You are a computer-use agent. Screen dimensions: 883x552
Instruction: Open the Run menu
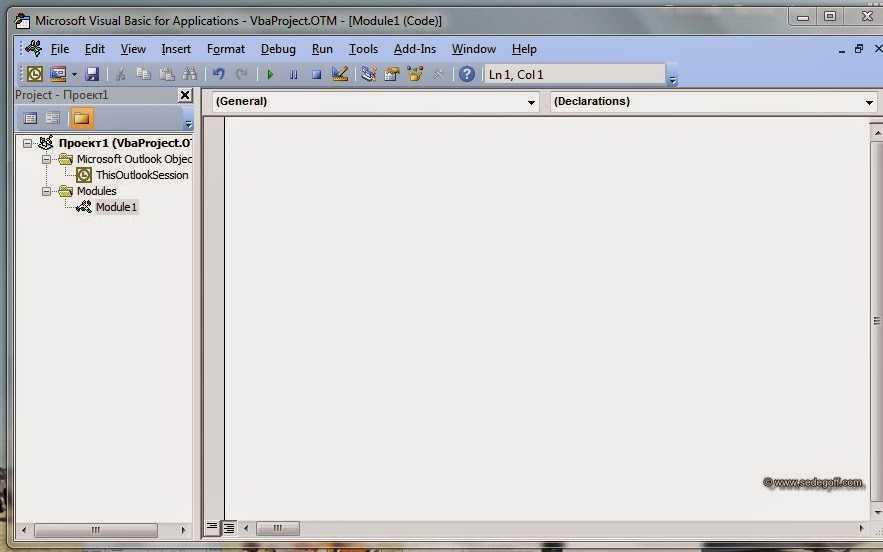(322, 49)
